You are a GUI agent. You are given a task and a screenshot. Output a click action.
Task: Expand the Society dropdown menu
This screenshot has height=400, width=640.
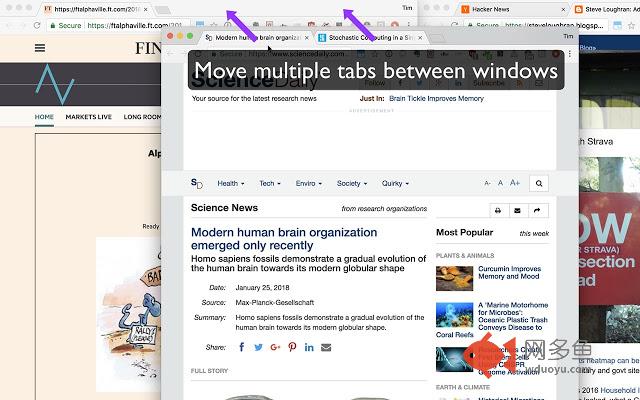352,184
